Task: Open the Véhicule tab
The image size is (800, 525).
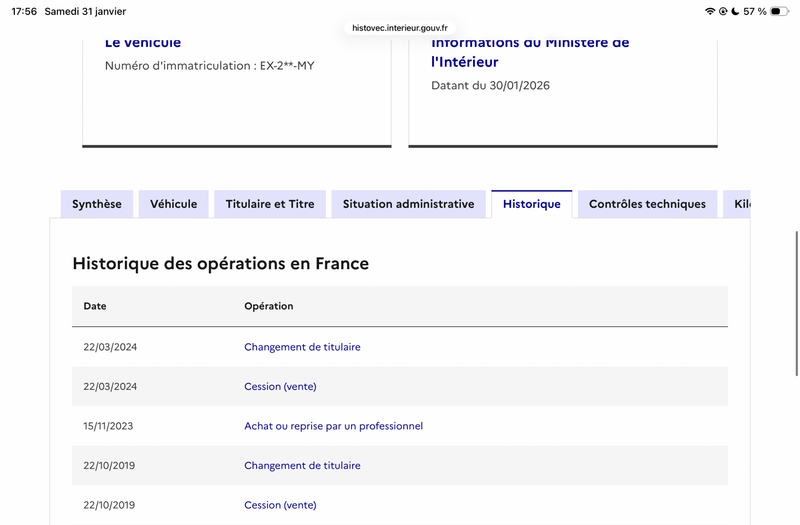Action: [174, 204]
